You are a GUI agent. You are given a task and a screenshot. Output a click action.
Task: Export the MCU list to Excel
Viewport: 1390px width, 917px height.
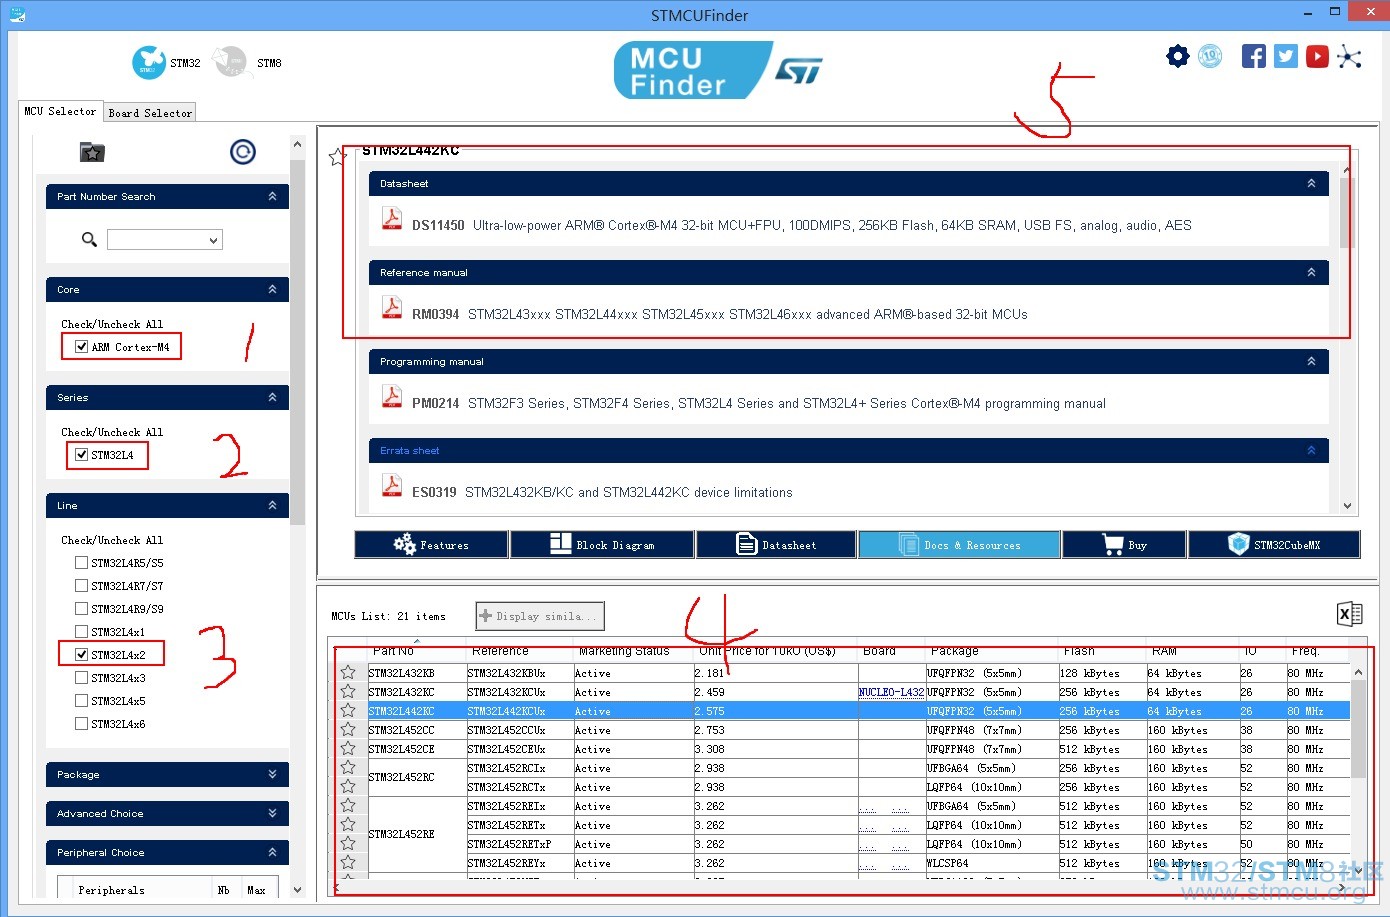click(x=1349, y=614)
